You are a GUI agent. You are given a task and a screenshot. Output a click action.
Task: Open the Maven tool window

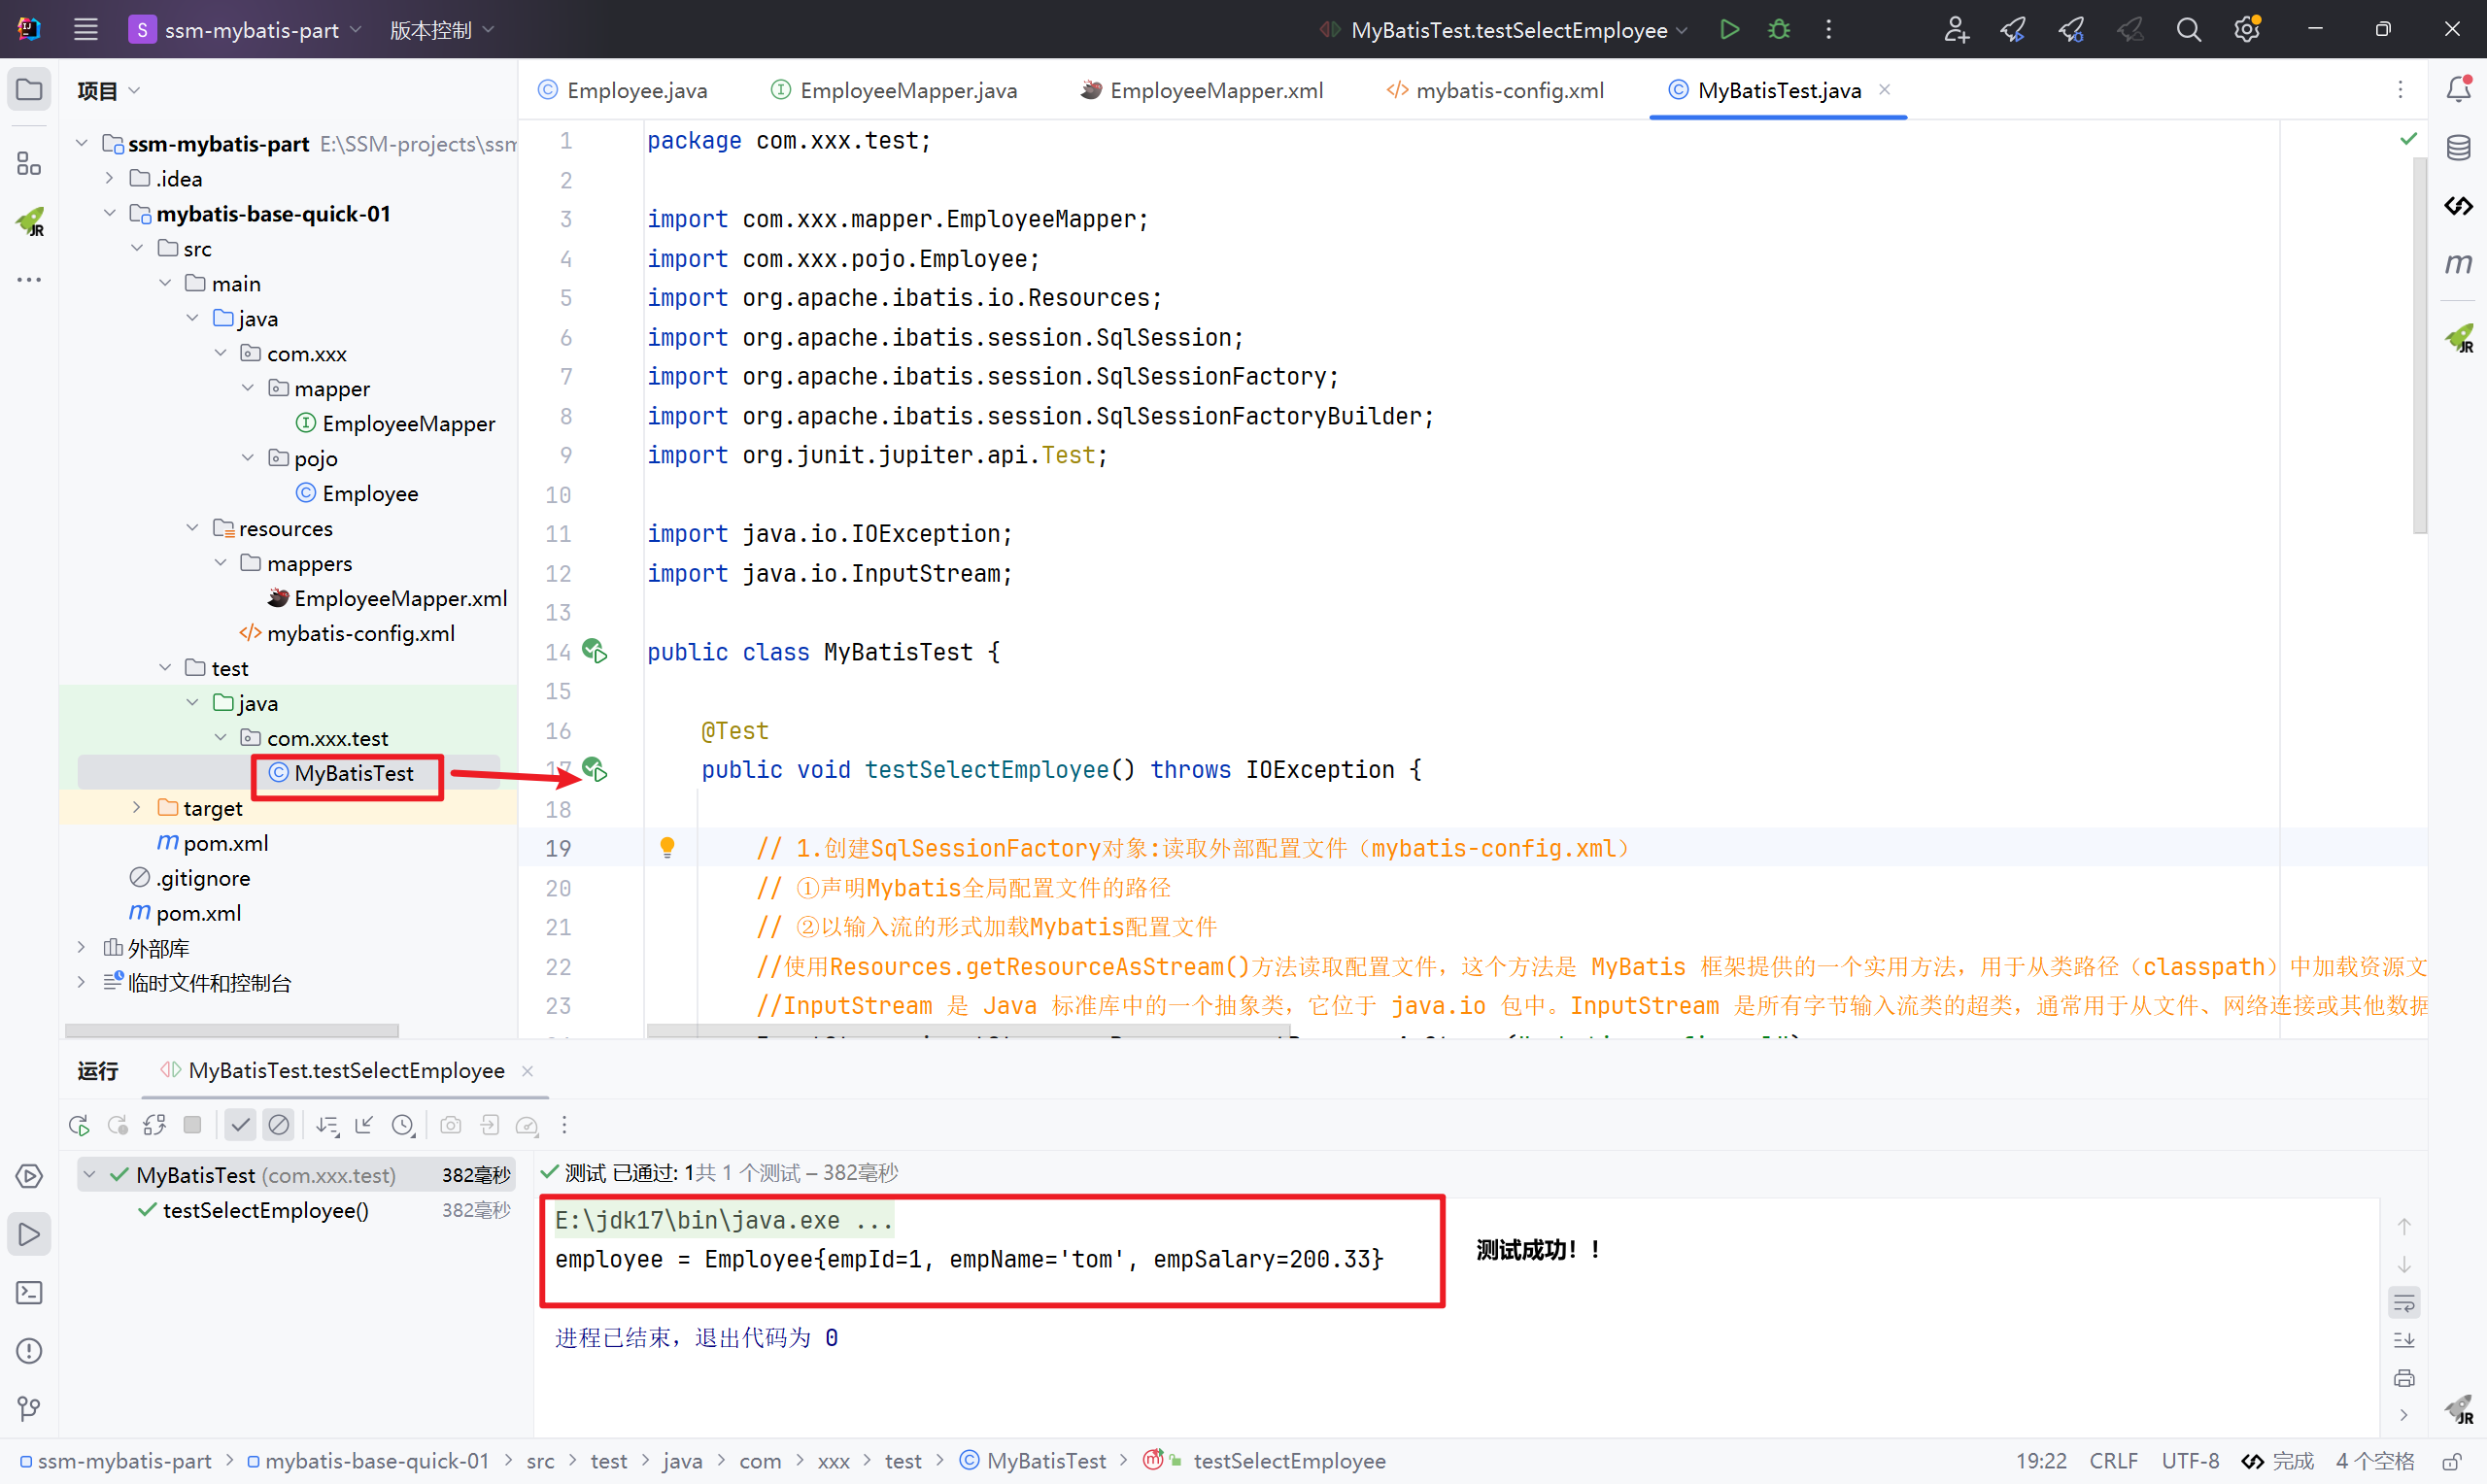point(2458,264)
